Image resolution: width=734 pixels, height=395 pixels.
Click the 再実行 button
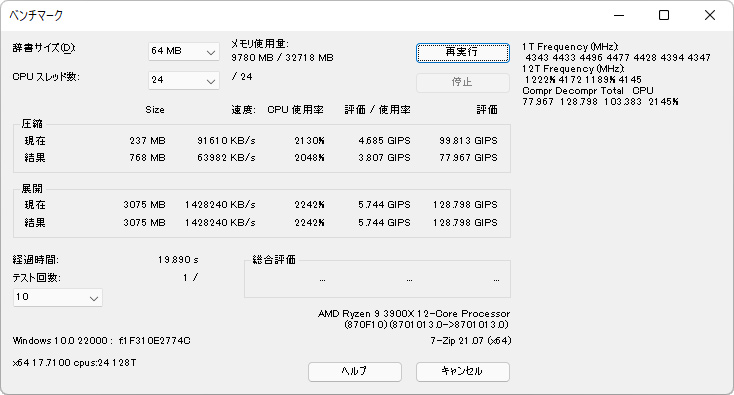[x=462, y=52]
